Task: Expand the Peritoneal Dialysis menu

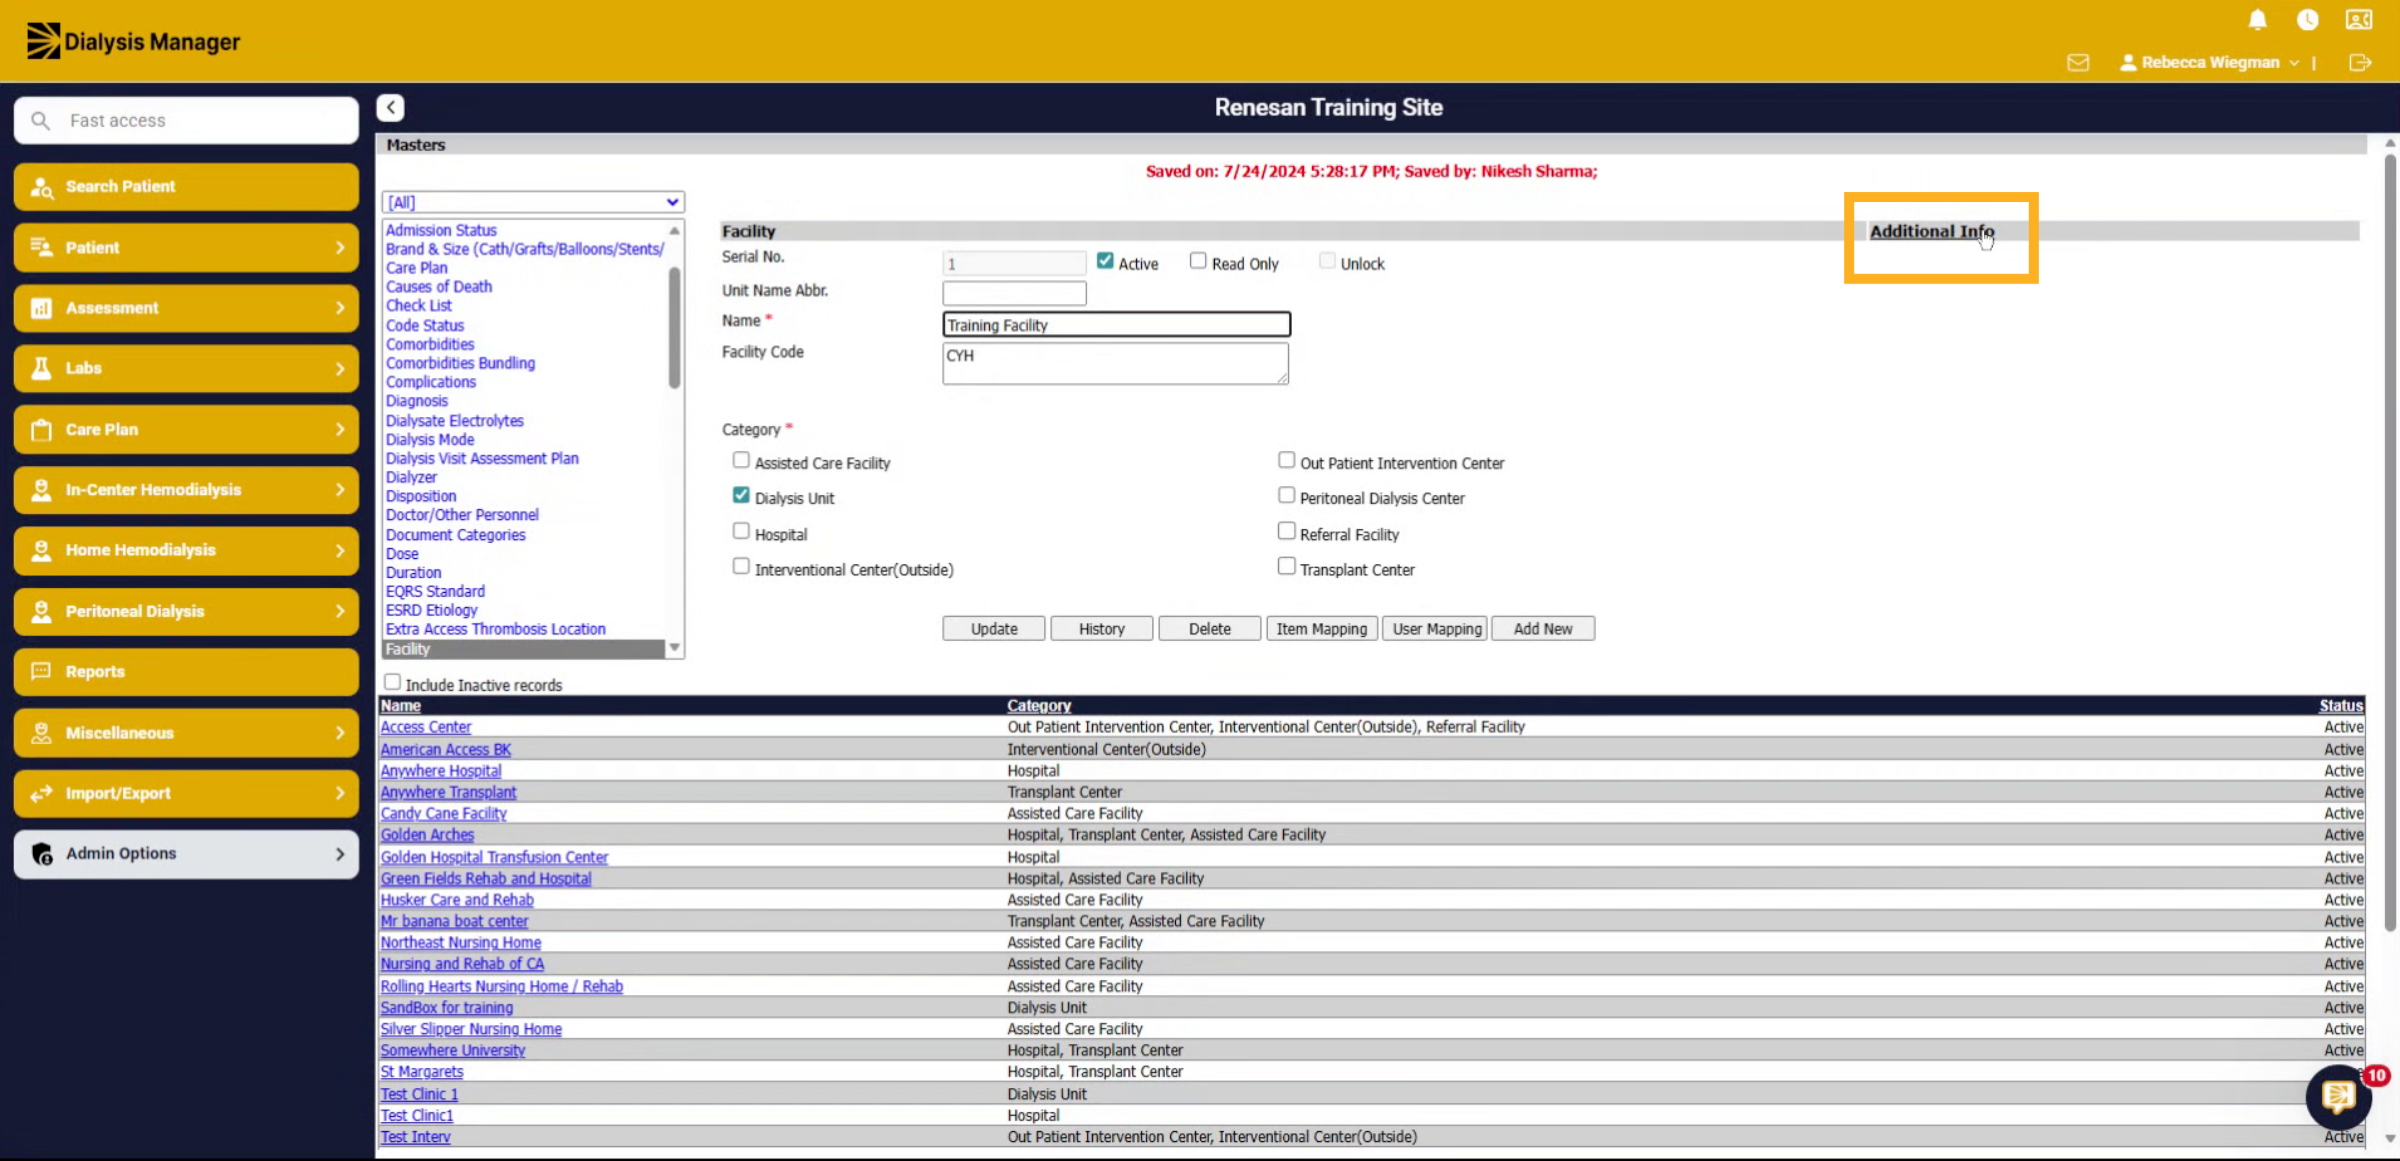Action: (186, 611)
